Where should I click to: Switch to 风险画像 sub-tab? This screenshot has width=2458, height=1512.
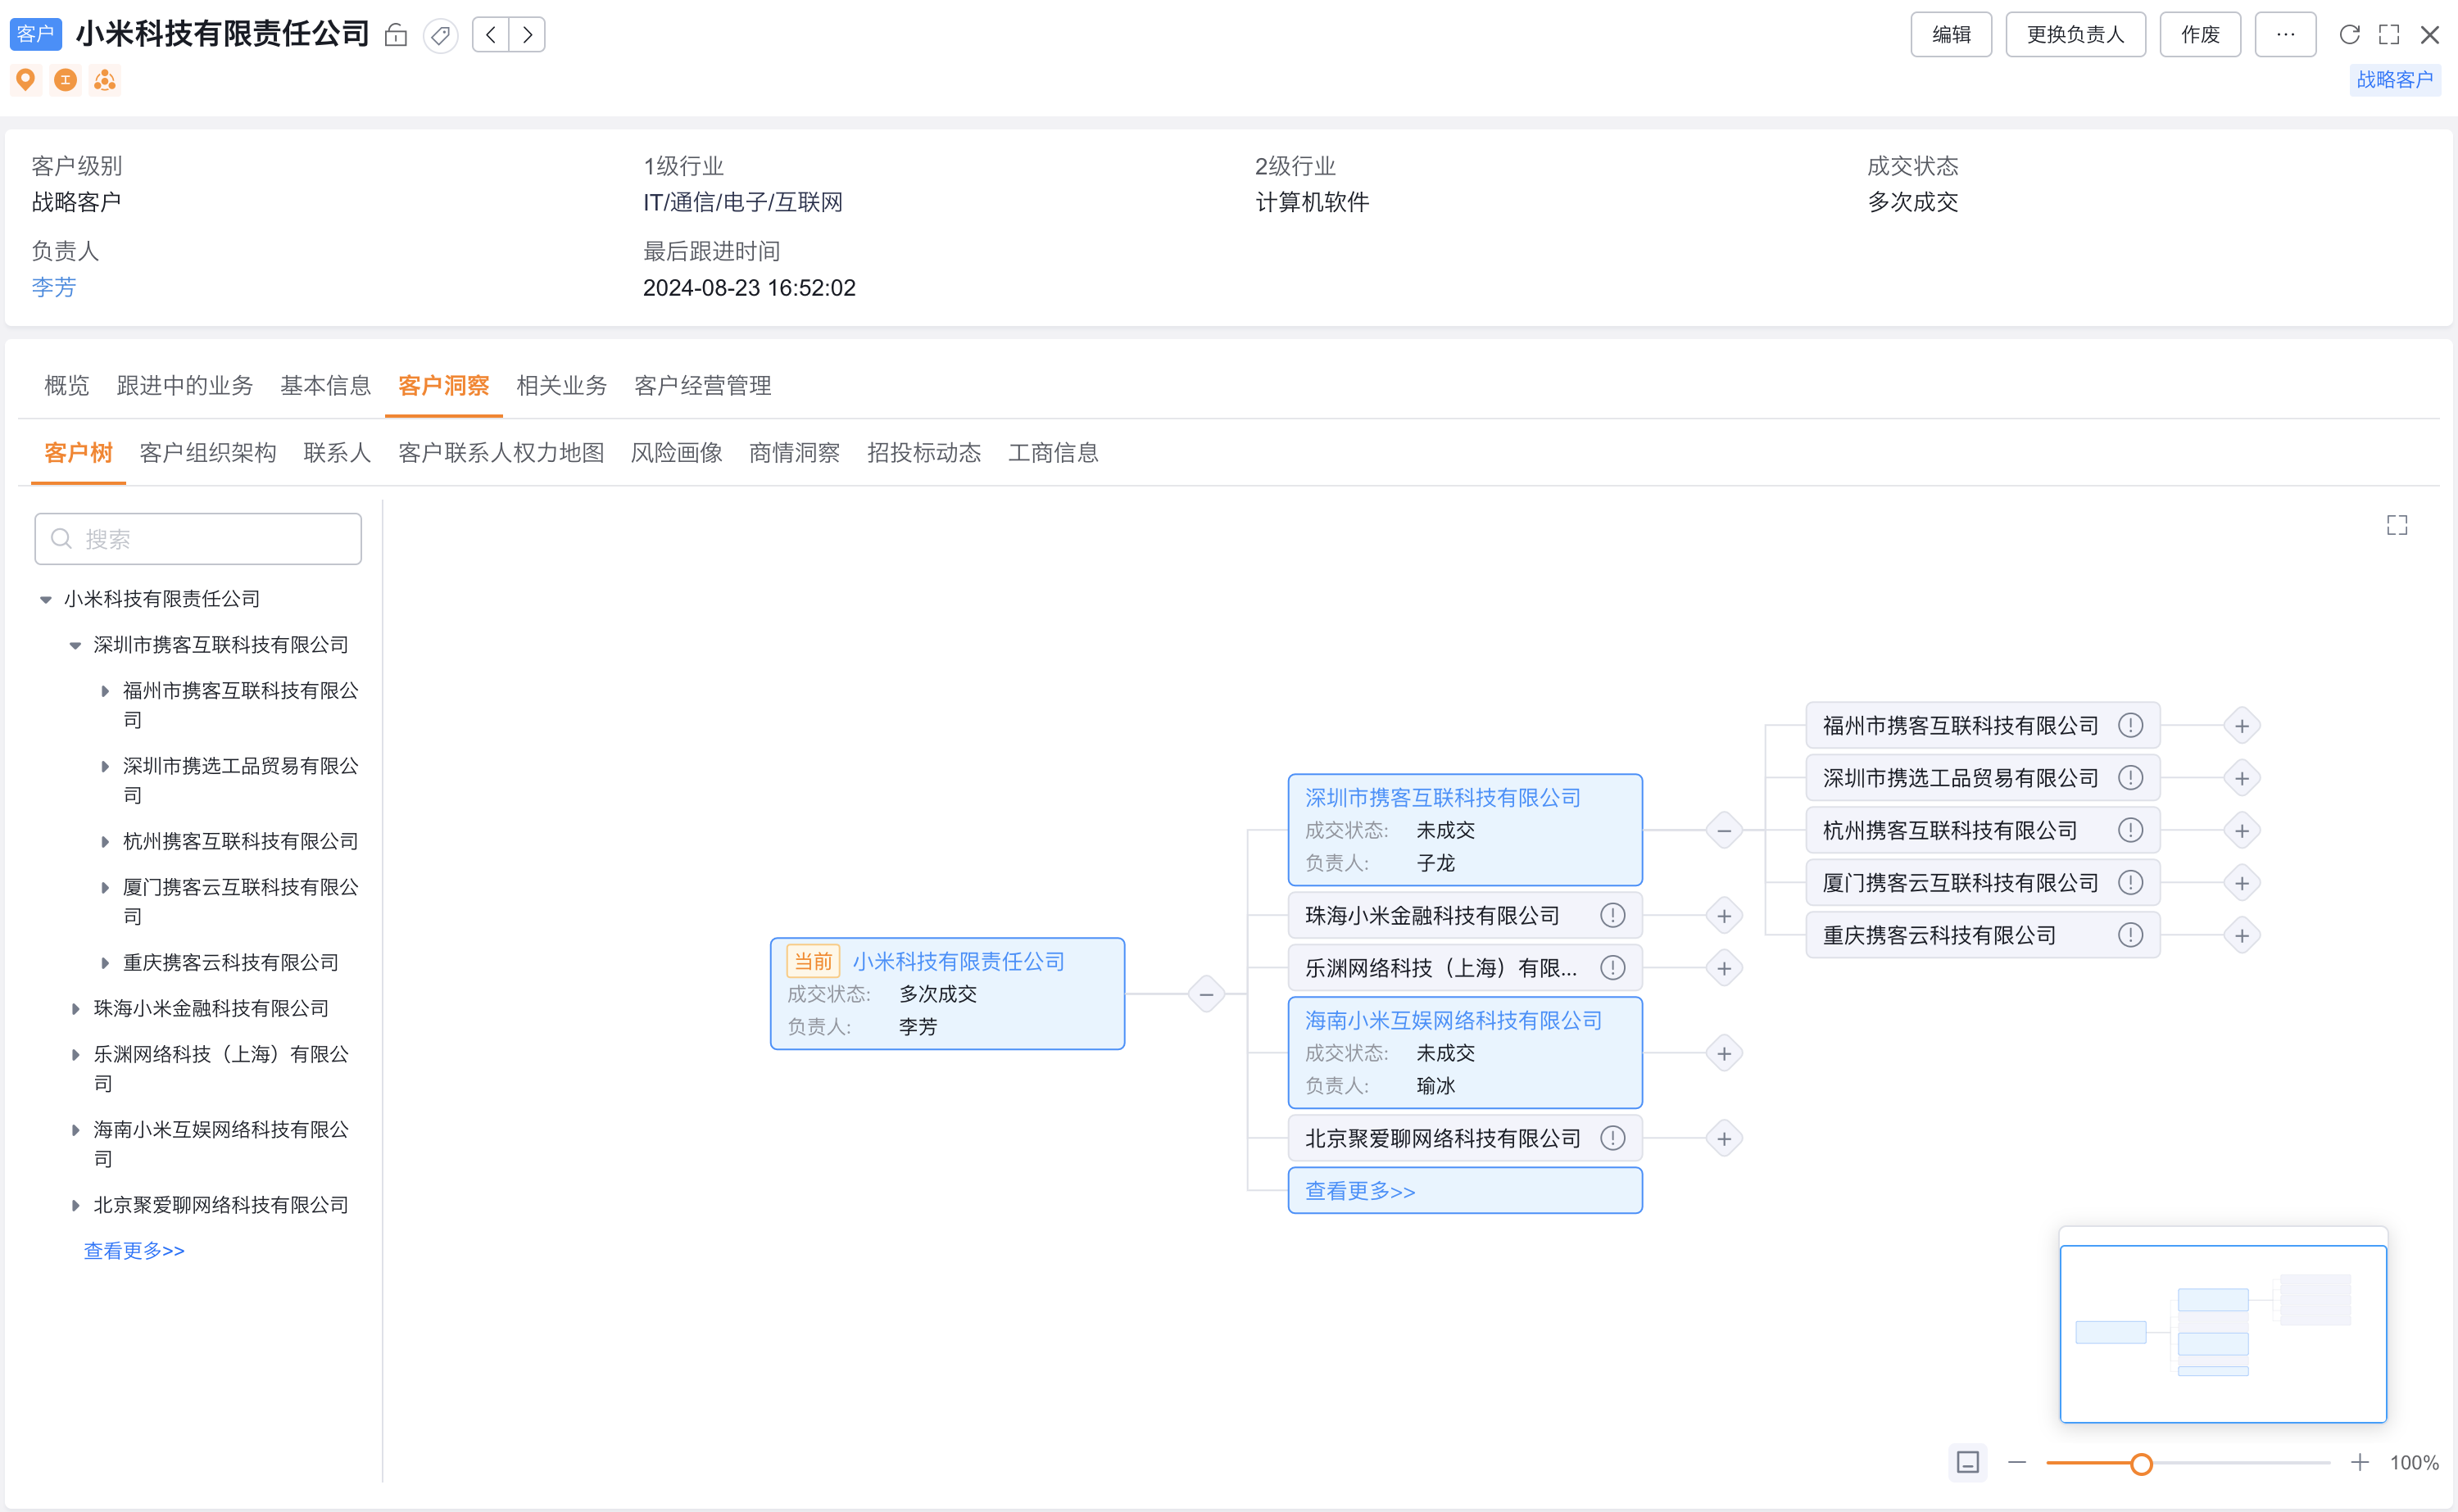(x=676, y=453)
